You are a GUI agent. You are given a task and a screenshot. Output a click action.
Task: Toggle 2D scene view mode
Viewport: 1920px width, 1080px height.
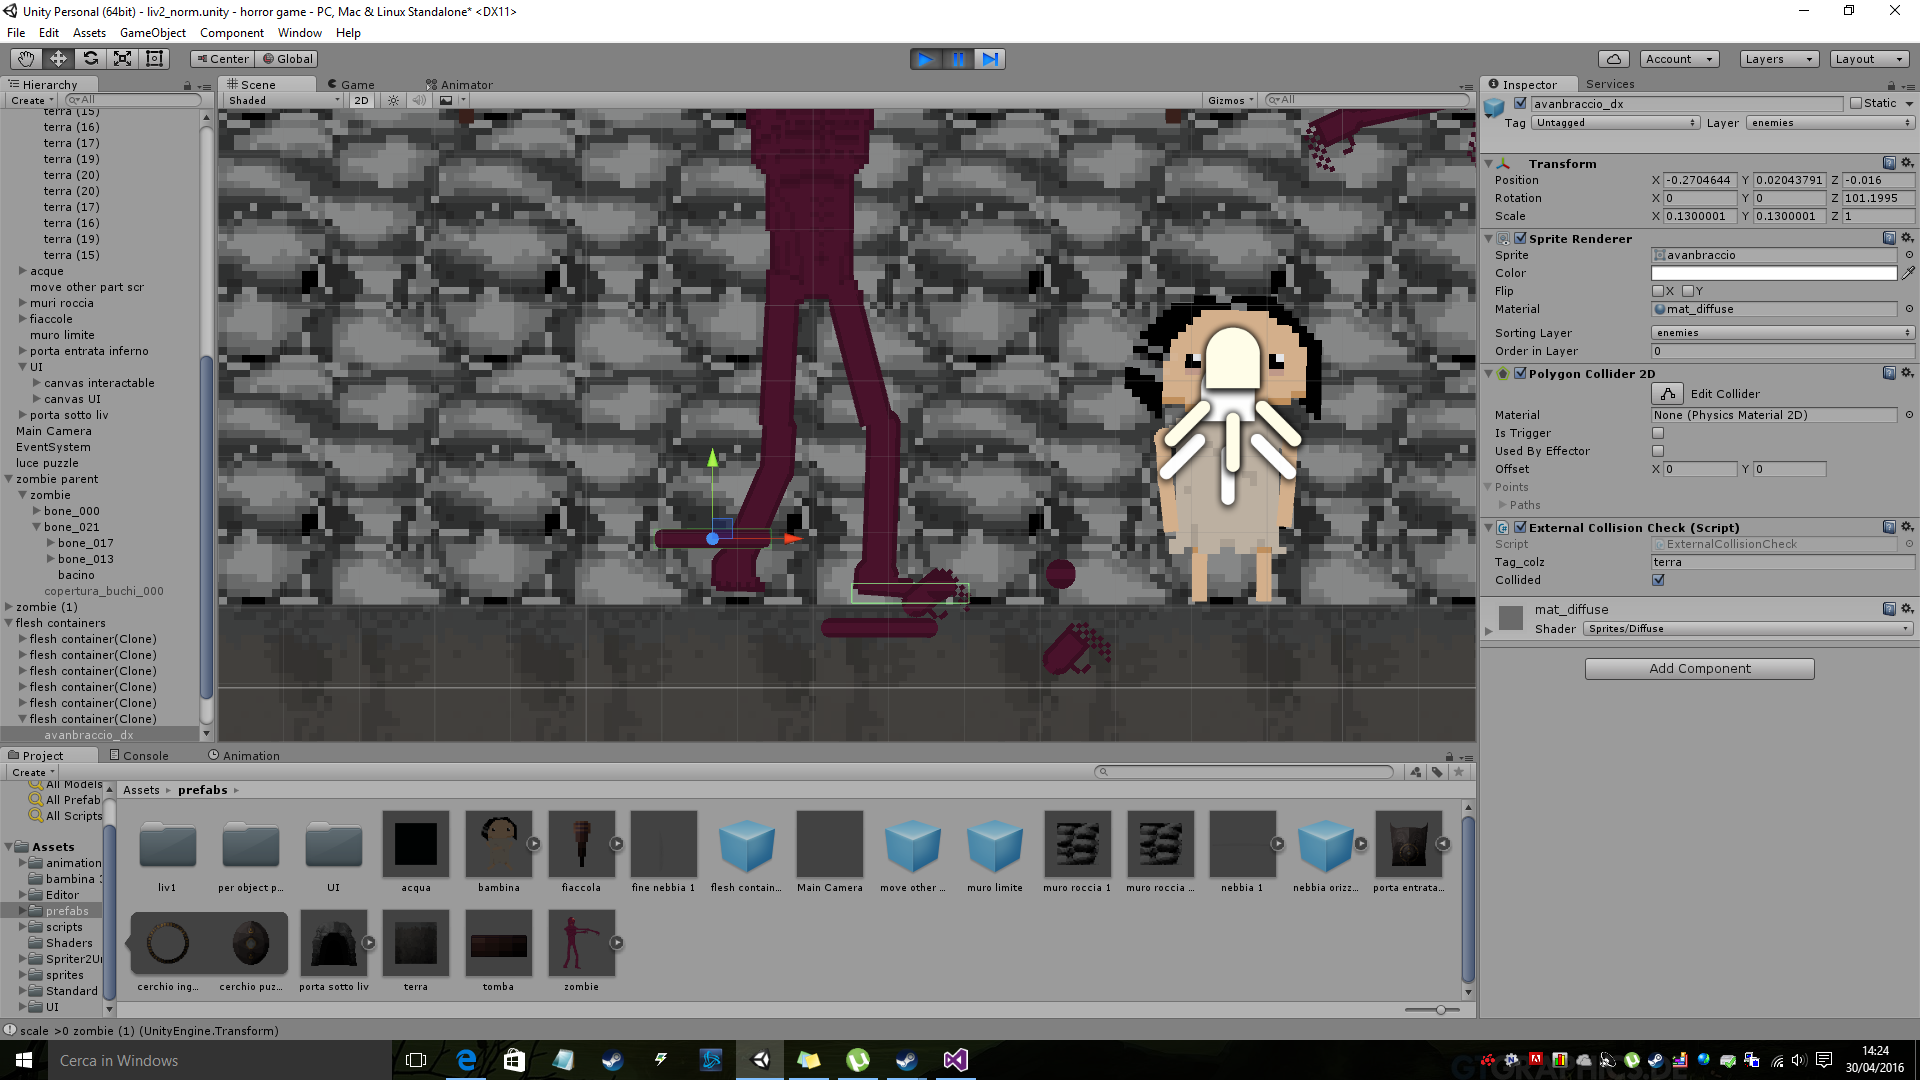click(x=361, y=100)
